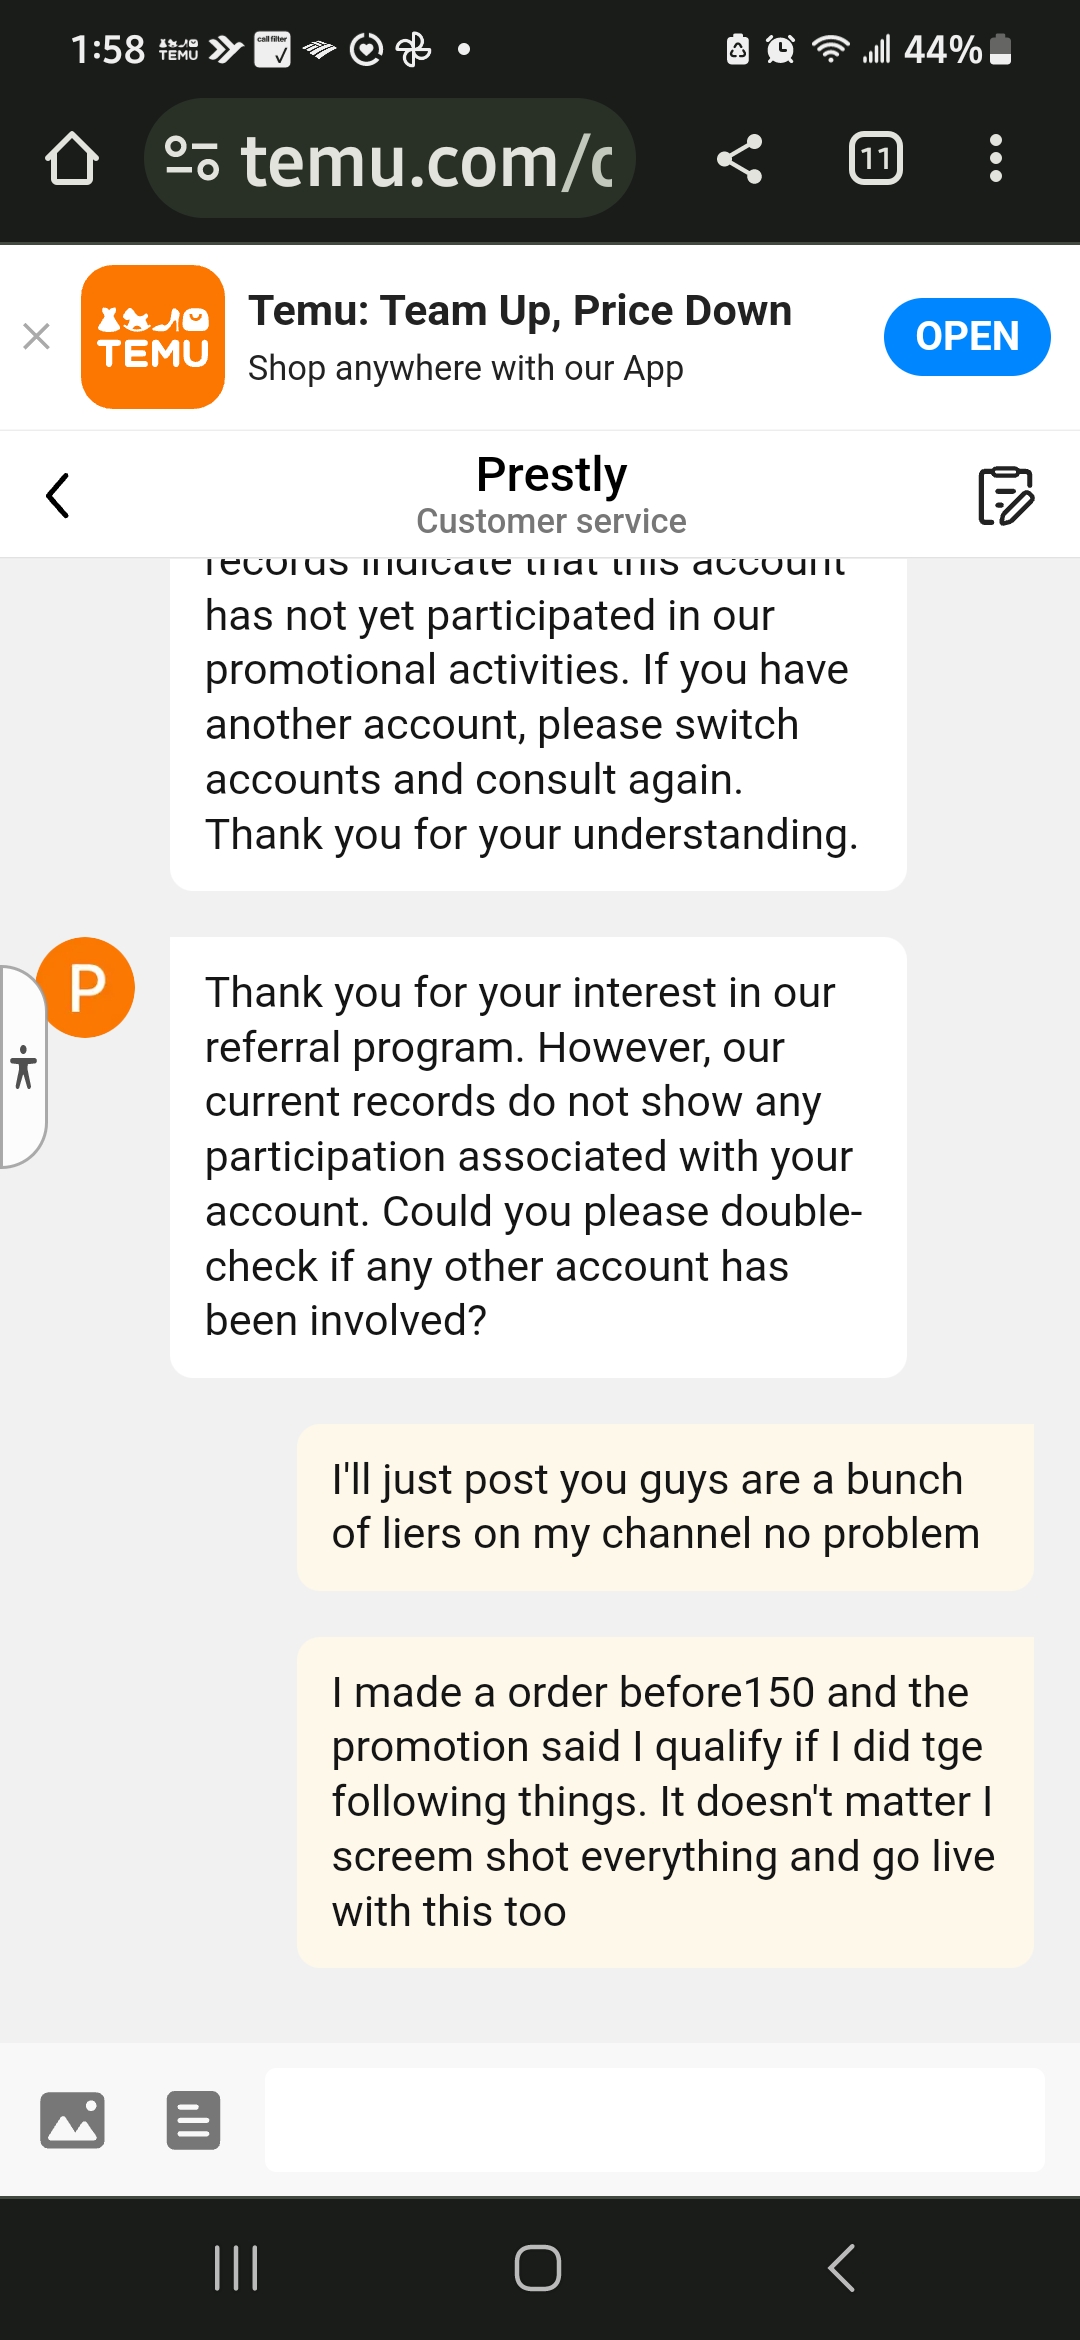Open the order list document icon
The image size is (1080, 2340).
click(x=193, y=2119)
